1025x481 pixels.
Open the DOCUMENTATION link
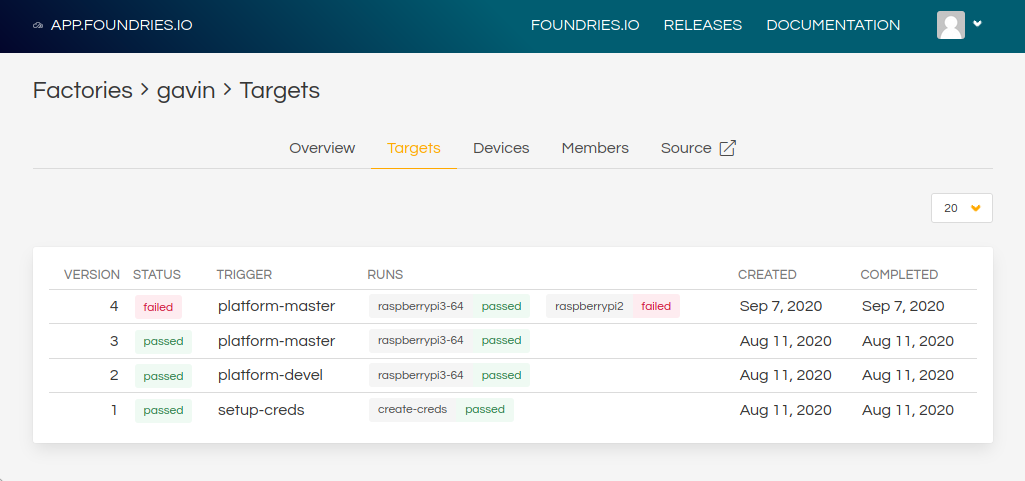pos(833,25)
